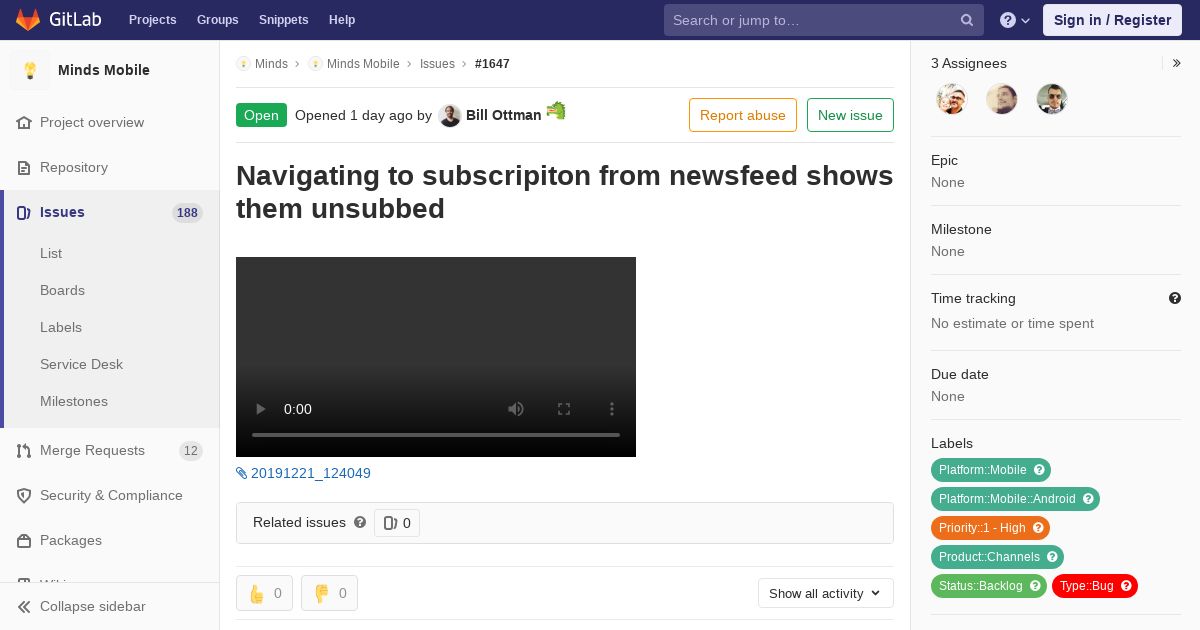1200x630 pixels.
Task: Click Minds breadcrumb link
Action: (x=271, y=64)
